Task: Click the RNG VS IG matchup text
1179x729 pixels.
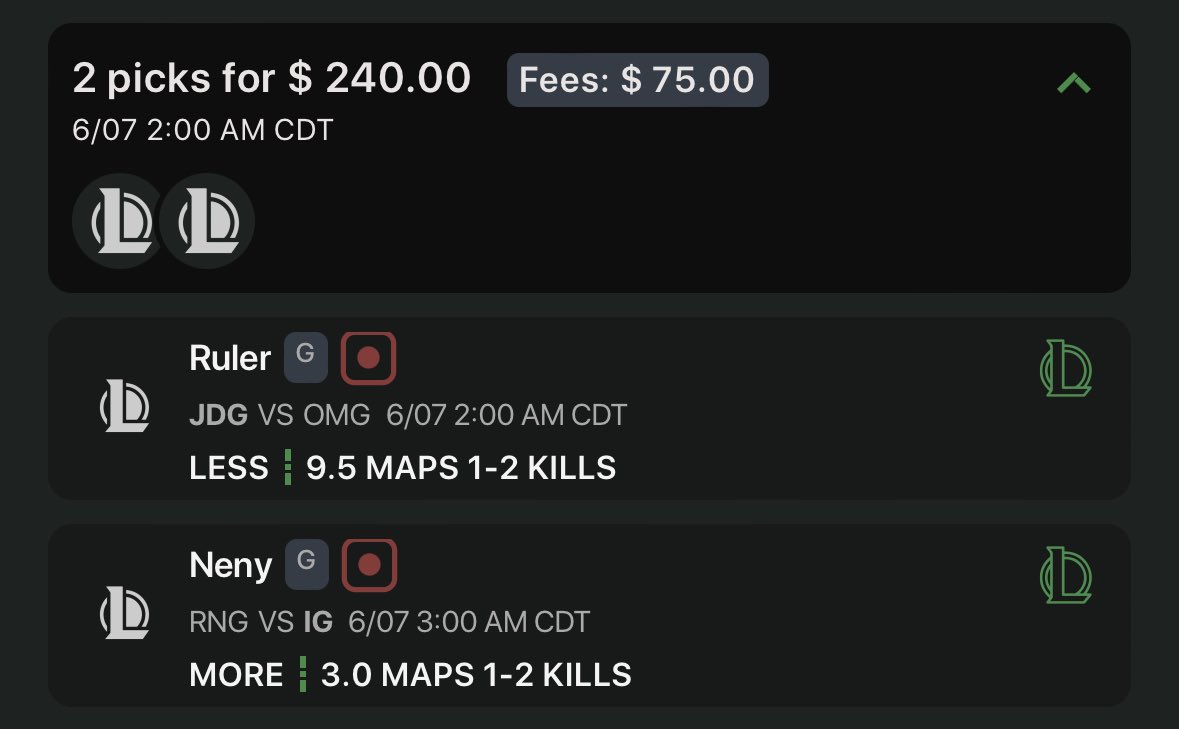Action: [261, 622]
